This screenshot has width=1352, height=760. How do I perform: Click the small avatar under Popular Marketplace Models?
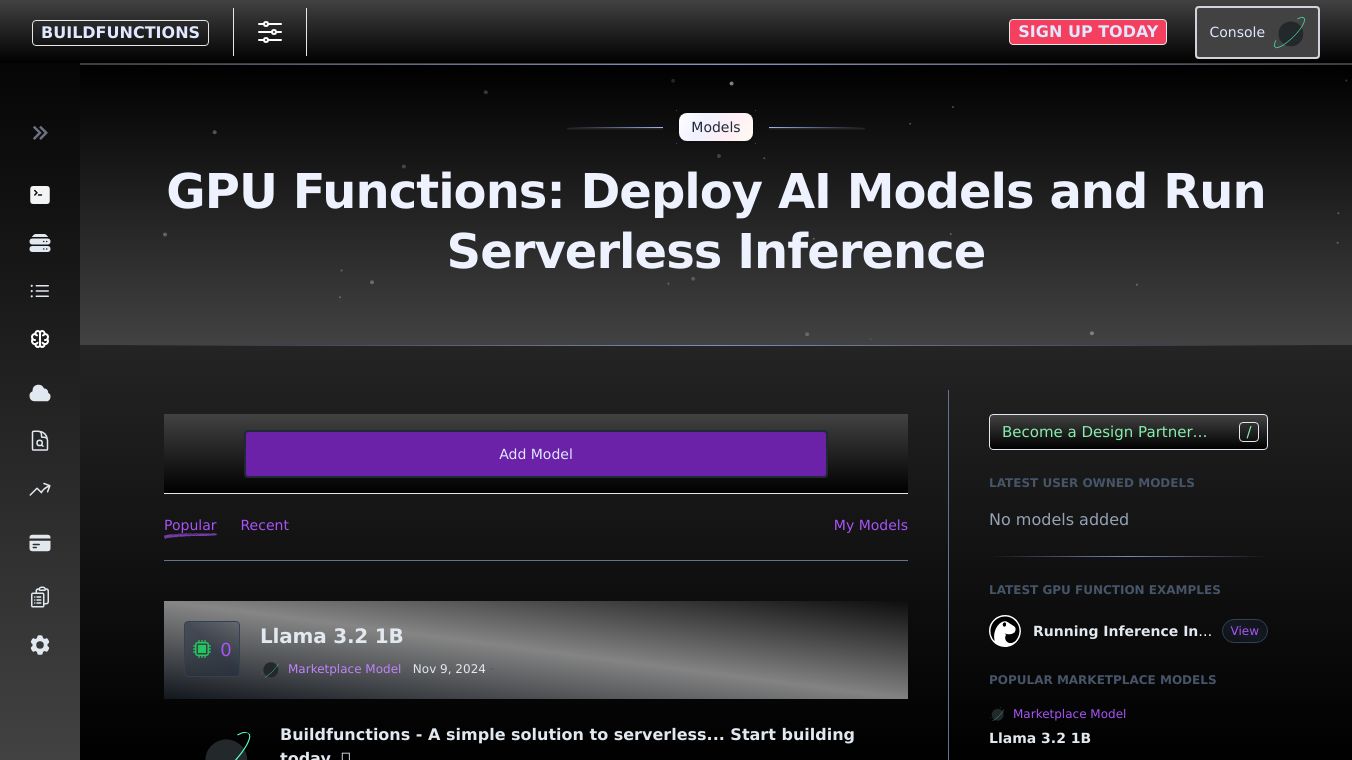(x=997, y=715)
